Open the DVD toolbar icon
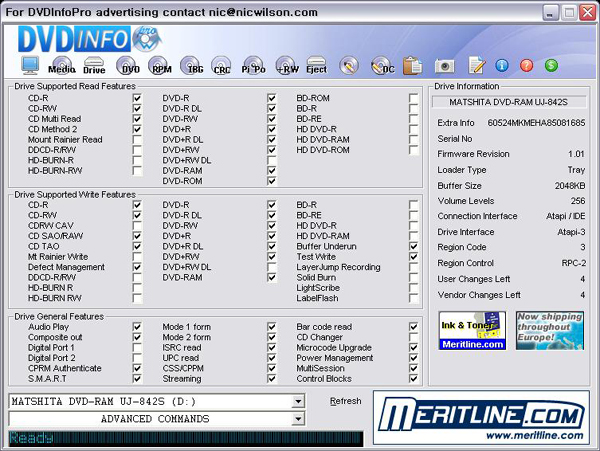Image resolution: width=600 pixels, height=451 pixels. pyautogui.click(x=127, y=65)
